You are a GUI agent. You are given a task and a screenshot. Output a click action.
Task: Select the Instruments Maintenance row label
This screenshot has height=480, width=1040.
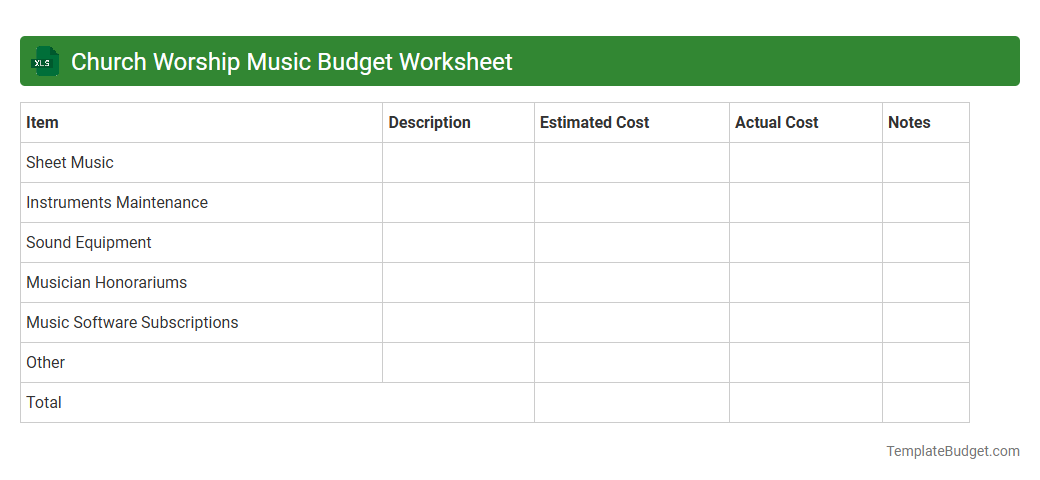(117, 202)
